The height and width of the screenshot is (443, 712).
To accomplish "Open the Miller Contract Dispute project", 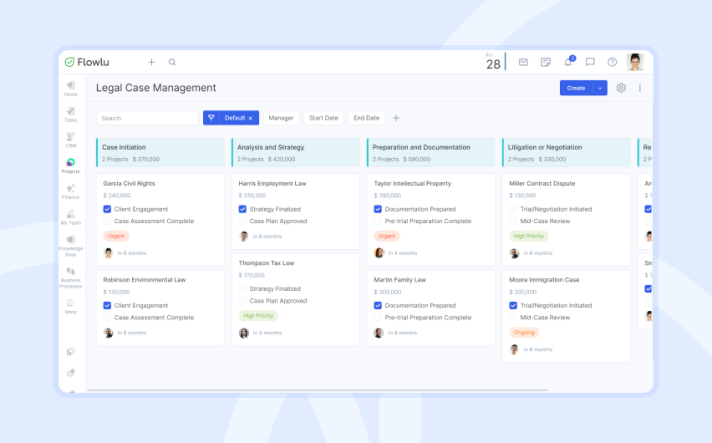I will point(542,183).
